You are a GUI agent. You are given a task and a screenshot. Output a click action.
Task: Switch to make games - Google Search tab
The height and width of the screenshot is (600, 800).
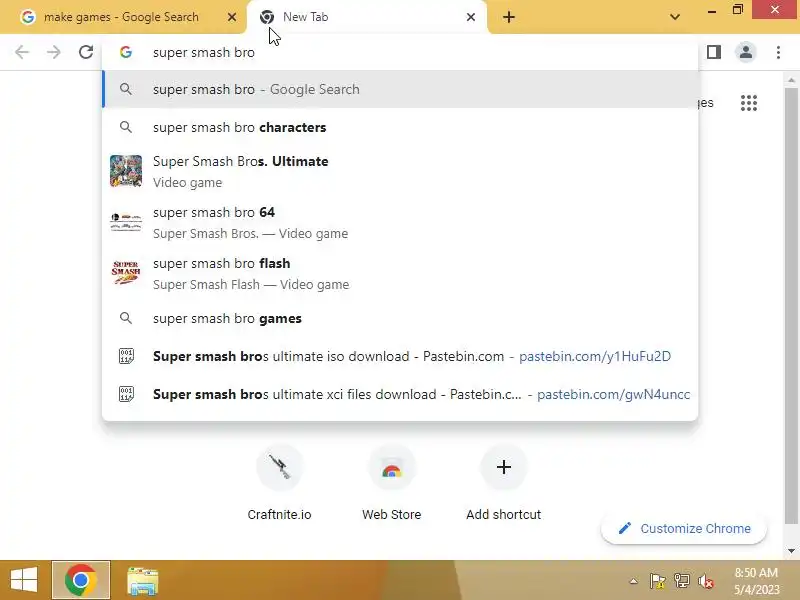[122, 17]
